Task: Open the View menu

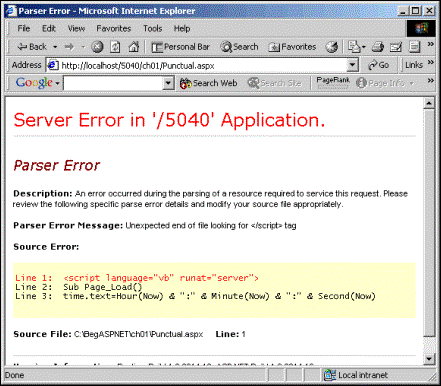Action: [76, 29]
